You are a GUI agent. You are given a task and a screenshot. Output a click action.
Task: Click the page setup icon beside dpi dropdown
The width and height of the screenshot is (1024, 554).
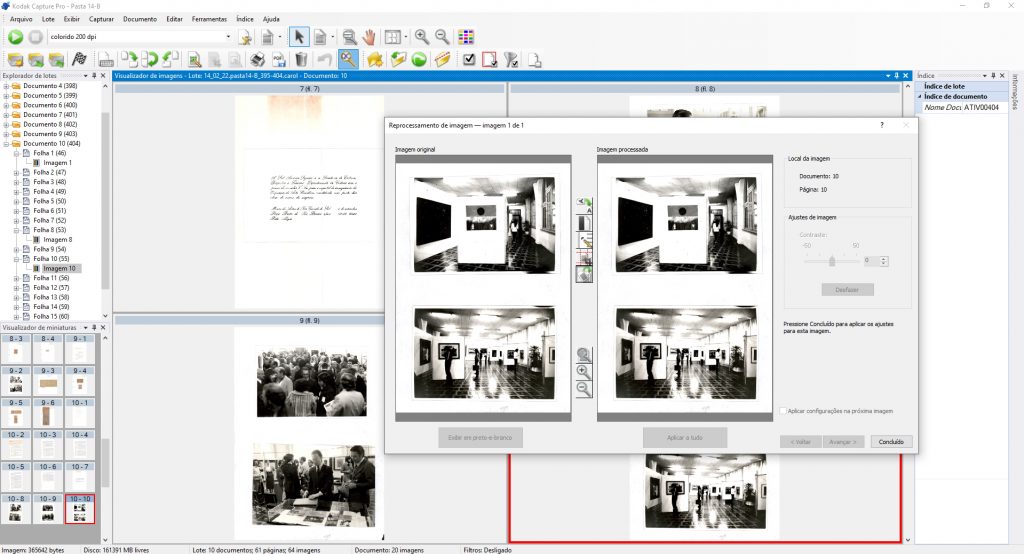click(x=245, y=37)
